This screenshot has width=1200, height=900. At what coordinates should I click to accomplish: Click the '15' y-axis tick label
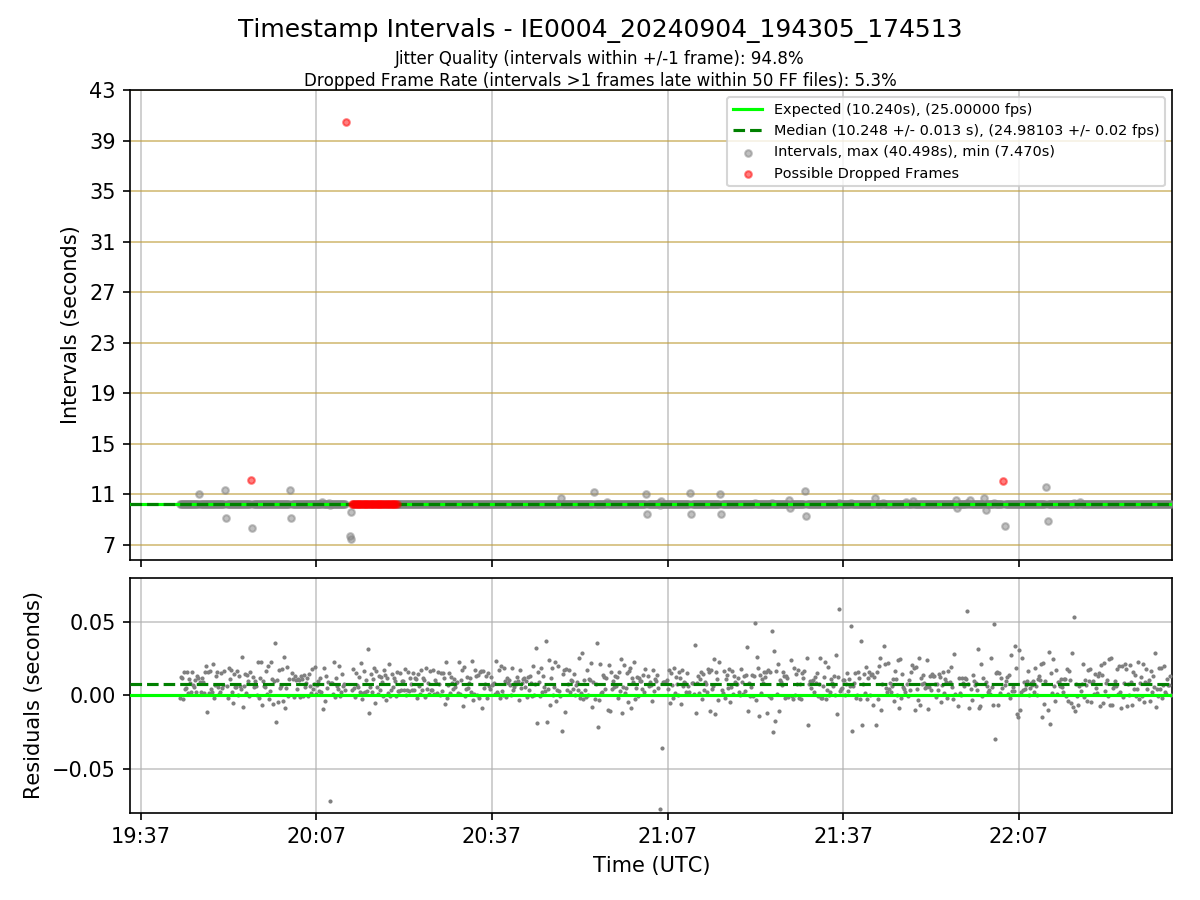(x=103, y=444)
